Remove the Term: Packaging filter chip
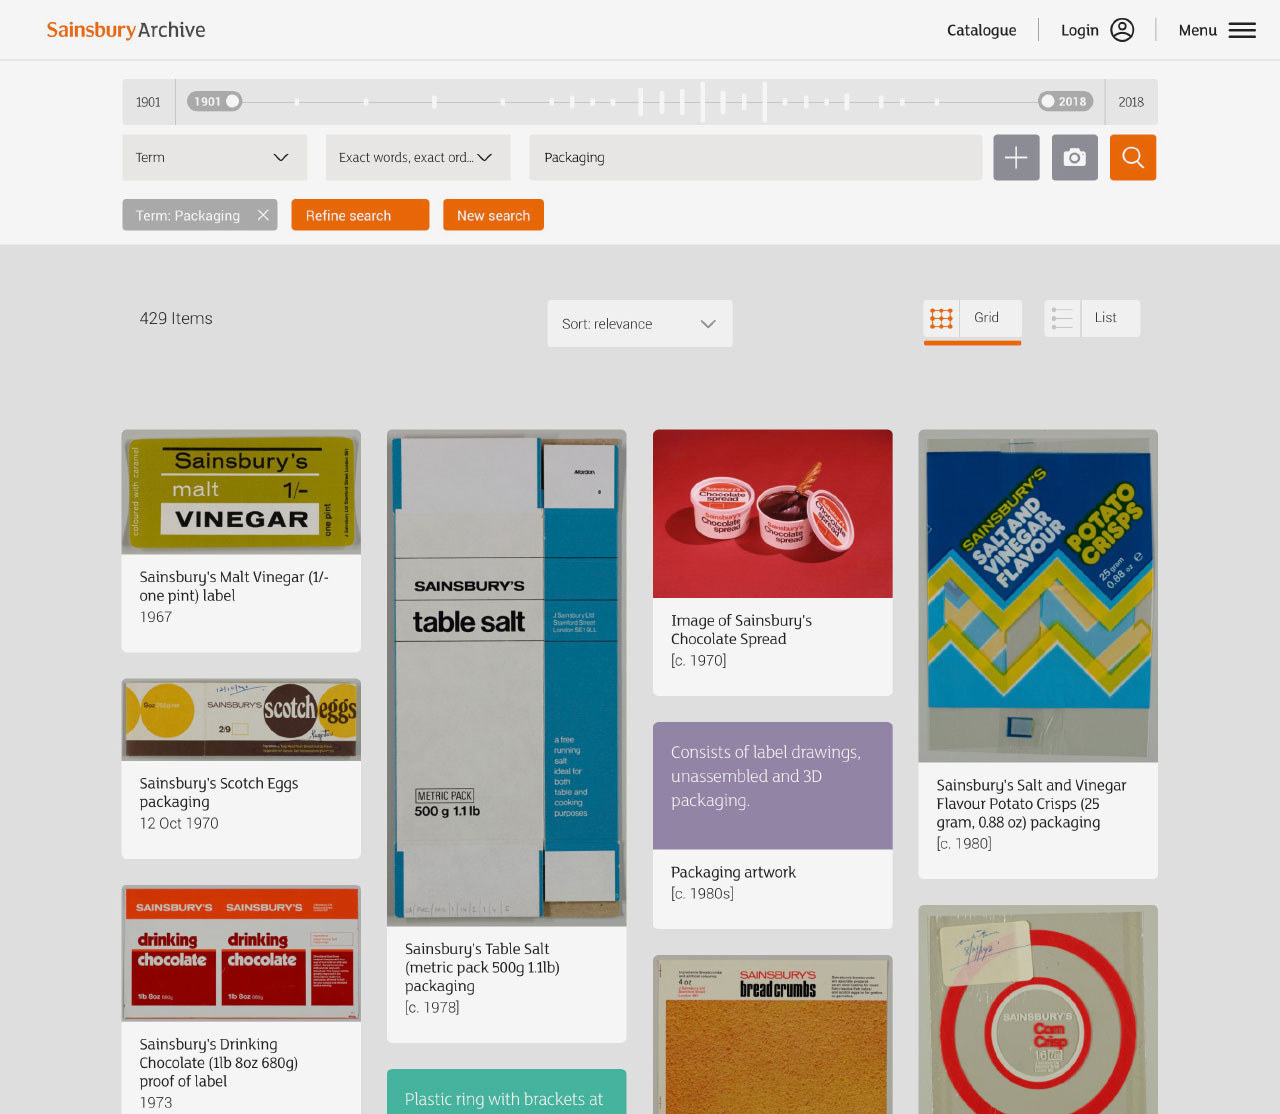Screen dimensions: 1280x1114 tap(263, 215)
